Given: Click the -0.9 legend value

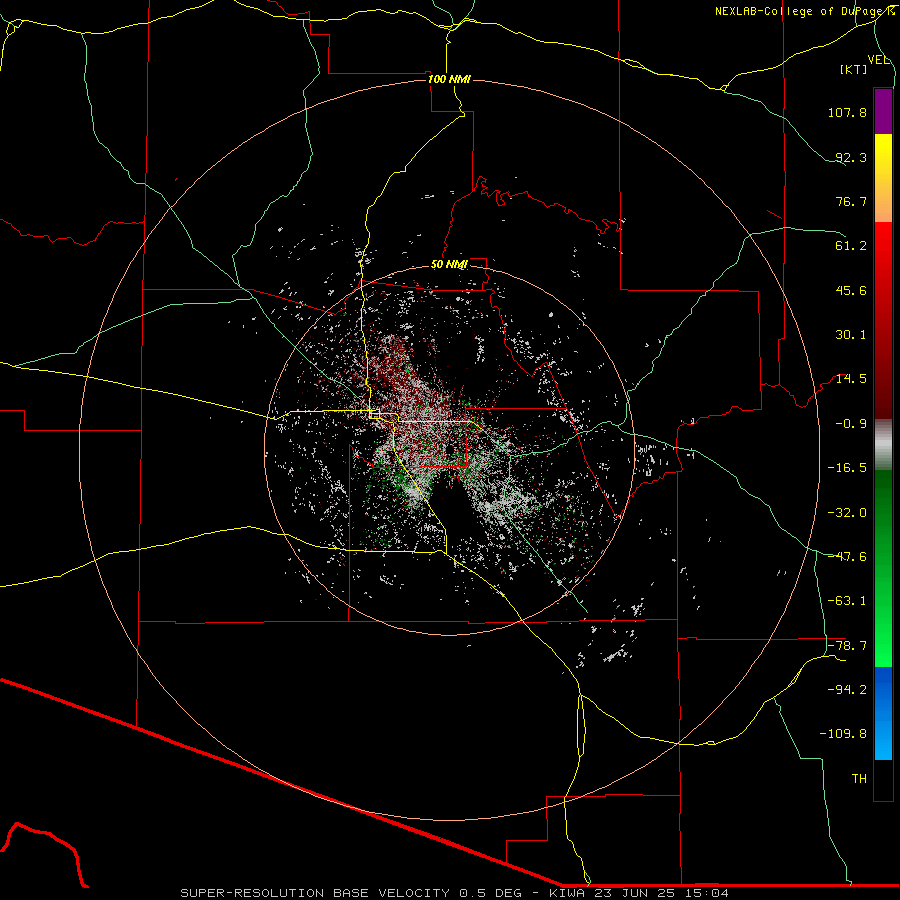Looking at the screenshot, I should [x=851, y=424].
